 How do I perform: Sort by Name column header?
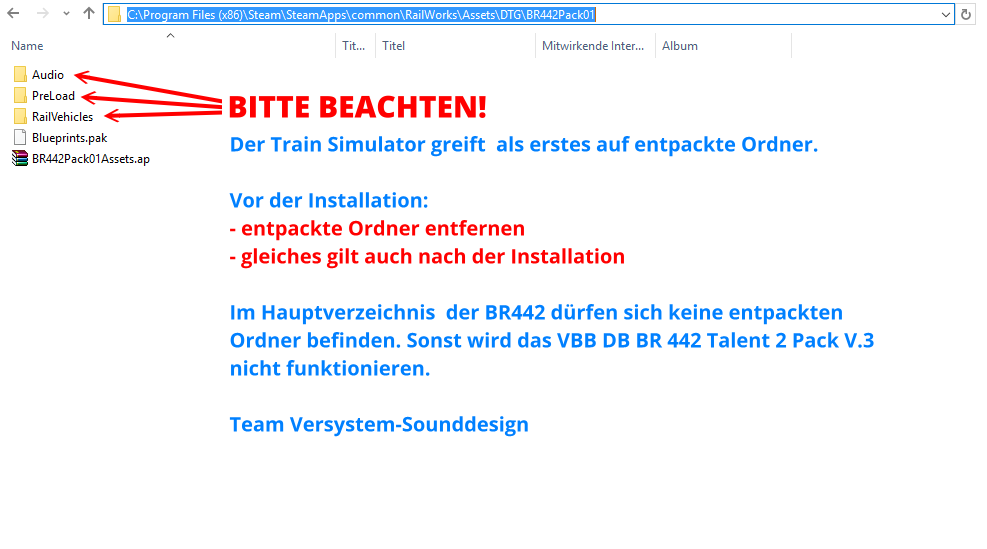(27, 46)
